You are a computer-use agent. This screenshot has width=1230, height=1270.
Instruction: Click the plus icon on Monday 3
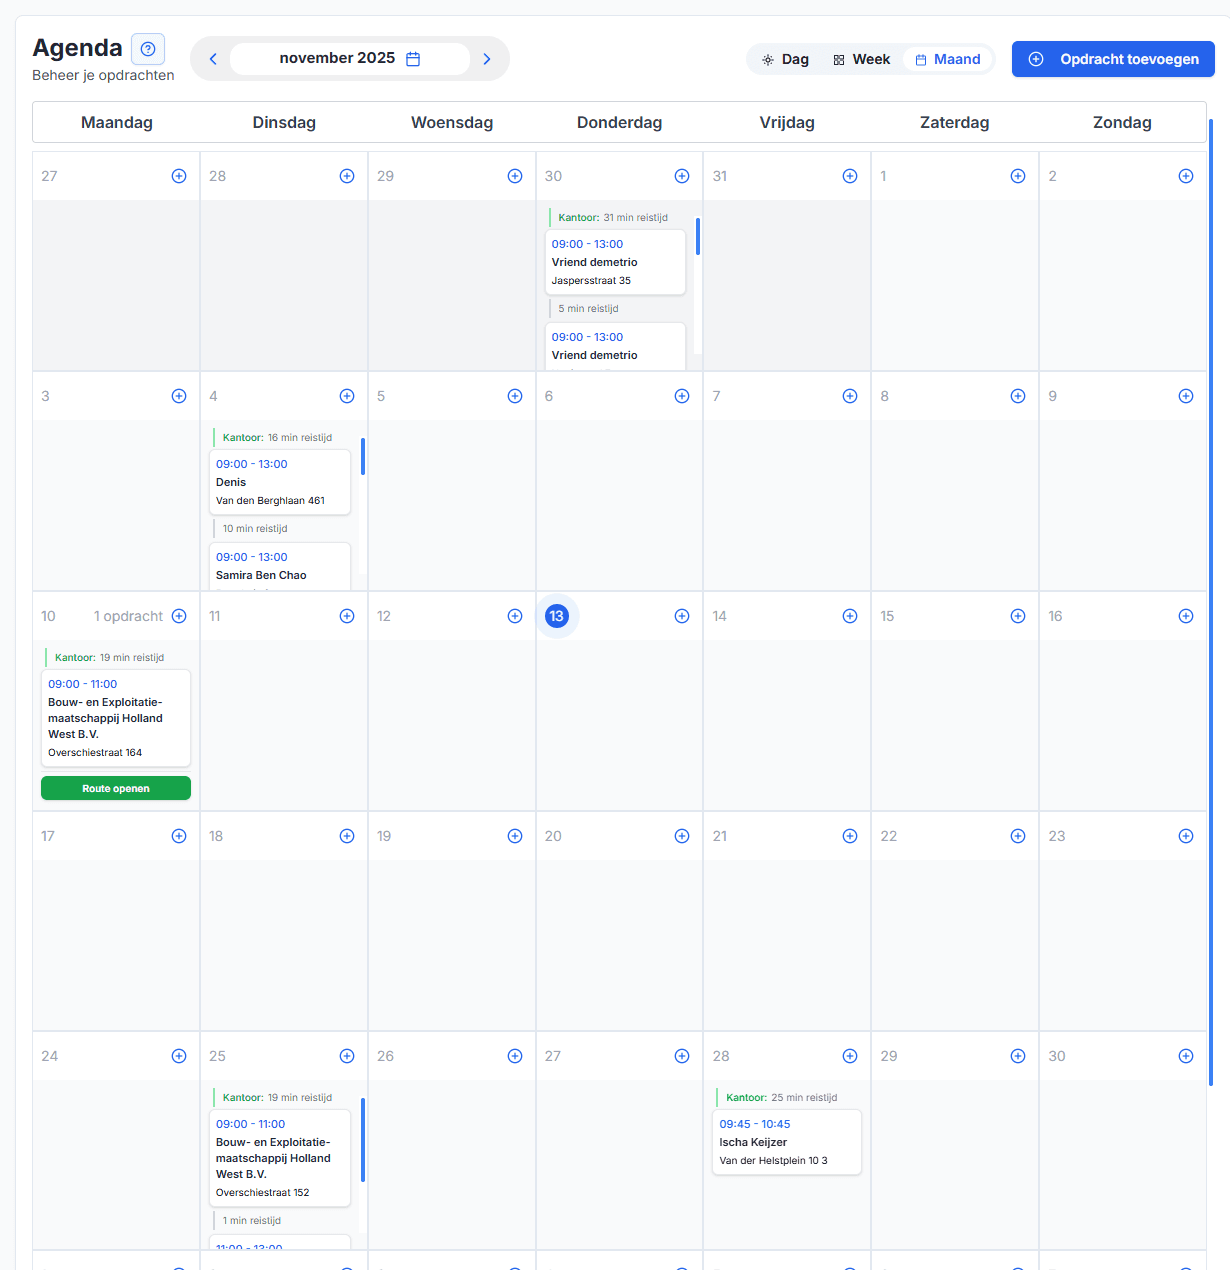coord(179,396)
